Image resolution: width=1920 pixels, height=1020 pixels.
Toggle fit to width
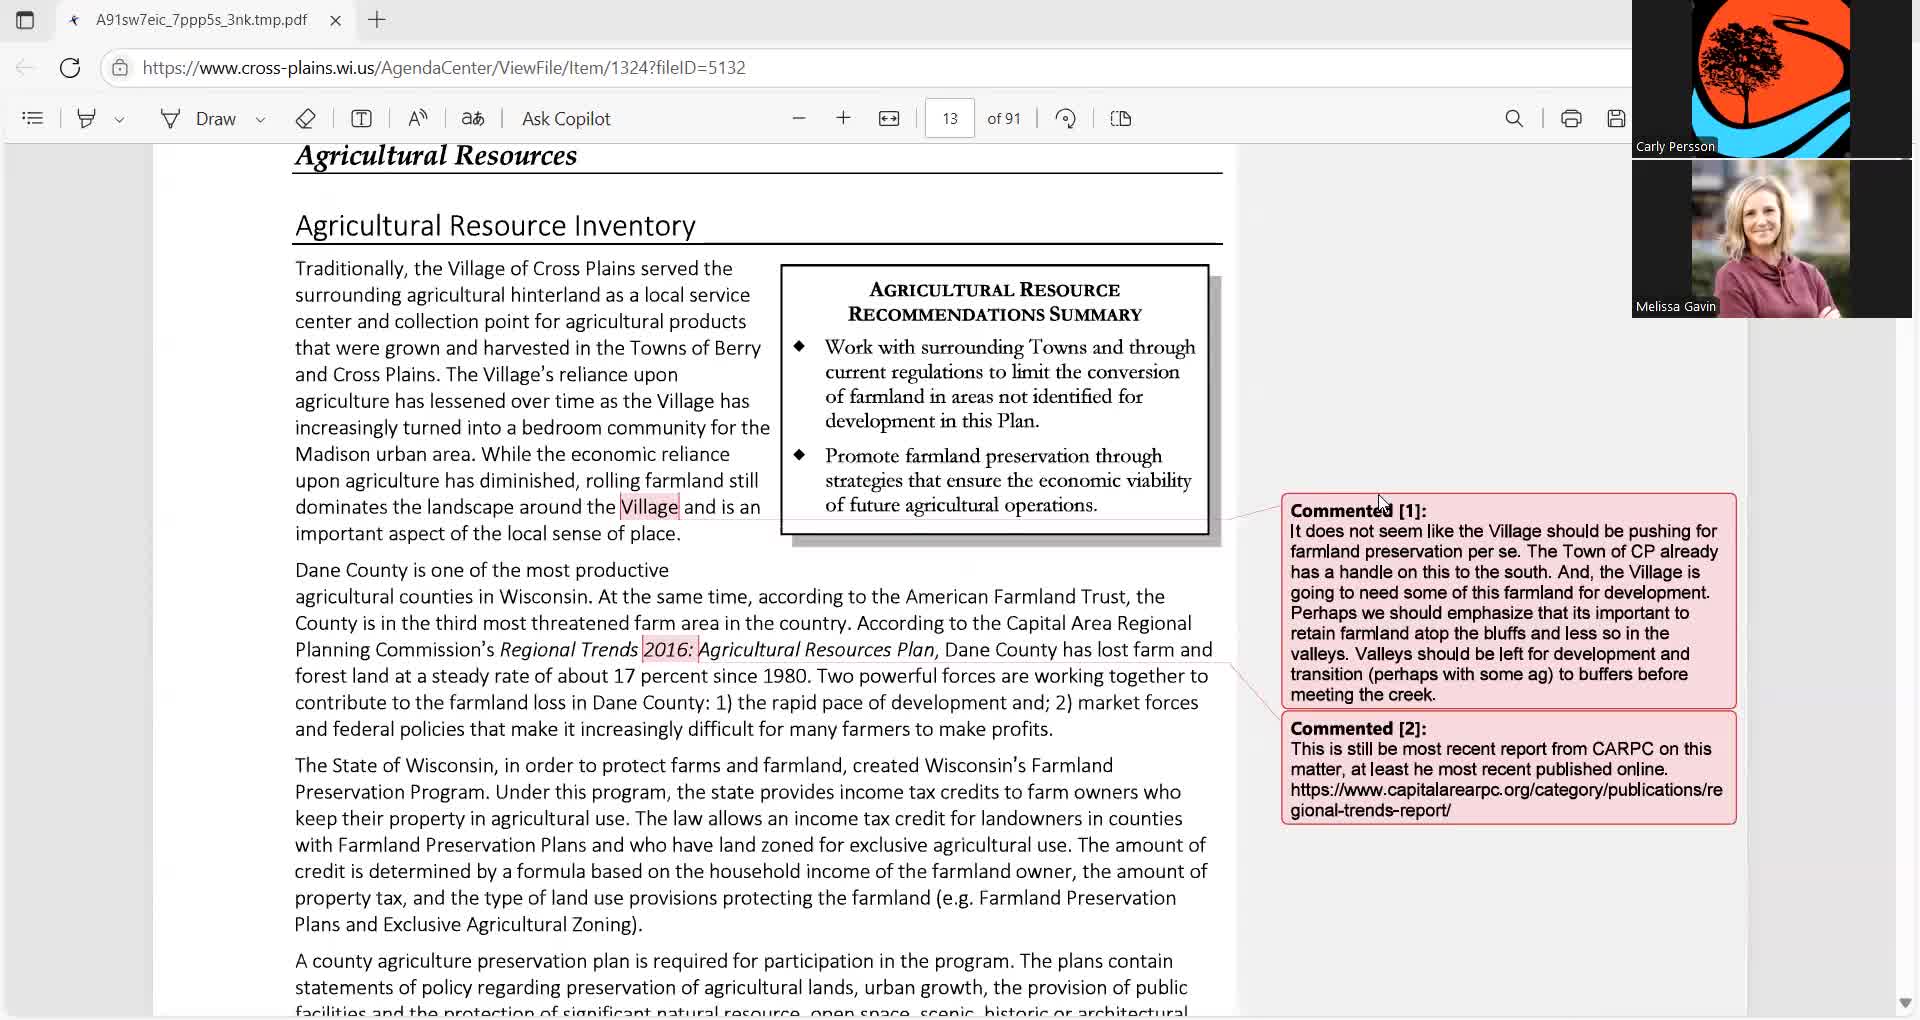click(889, 118)
